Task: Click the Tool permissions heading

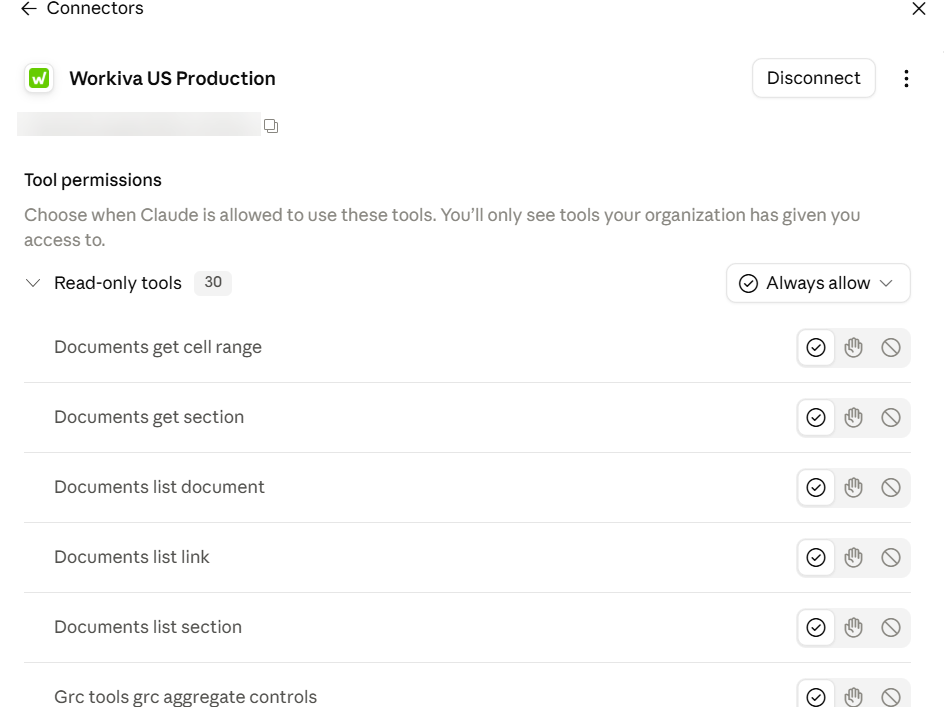Action: click(93, 180)
